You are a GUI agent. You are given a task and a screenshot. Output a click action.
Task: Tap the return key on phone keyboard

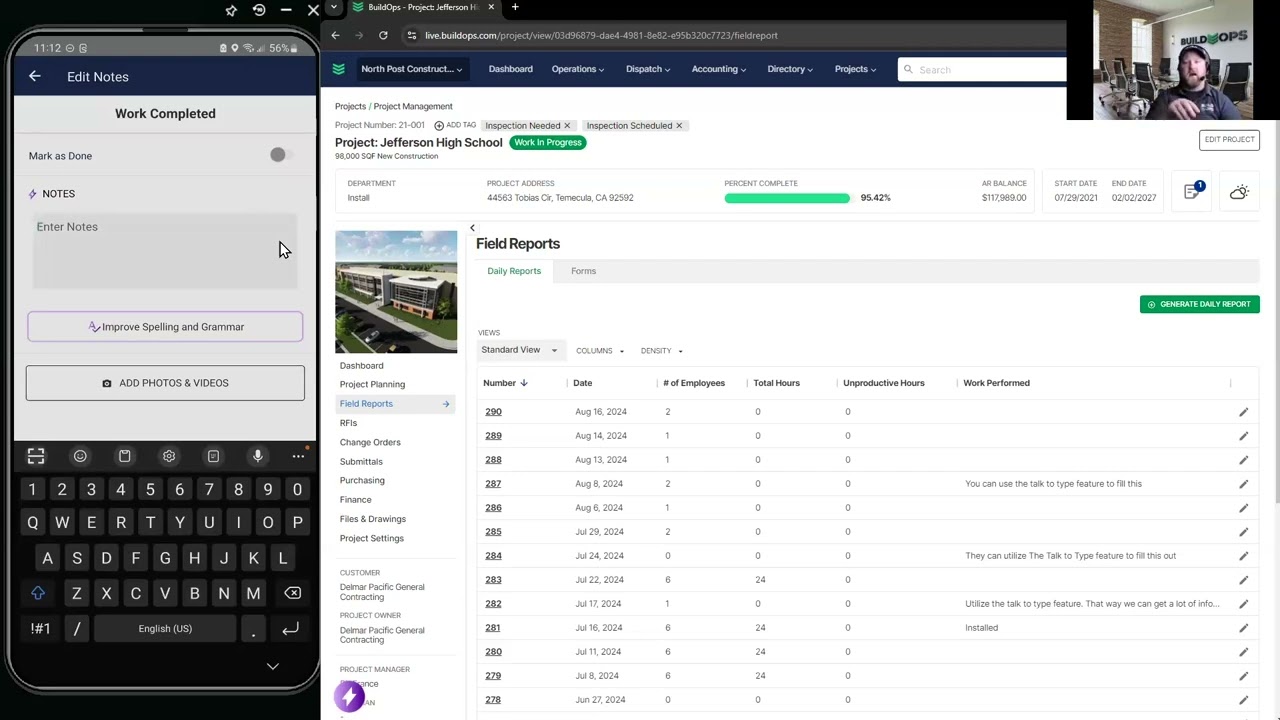[x=290, y=629]
